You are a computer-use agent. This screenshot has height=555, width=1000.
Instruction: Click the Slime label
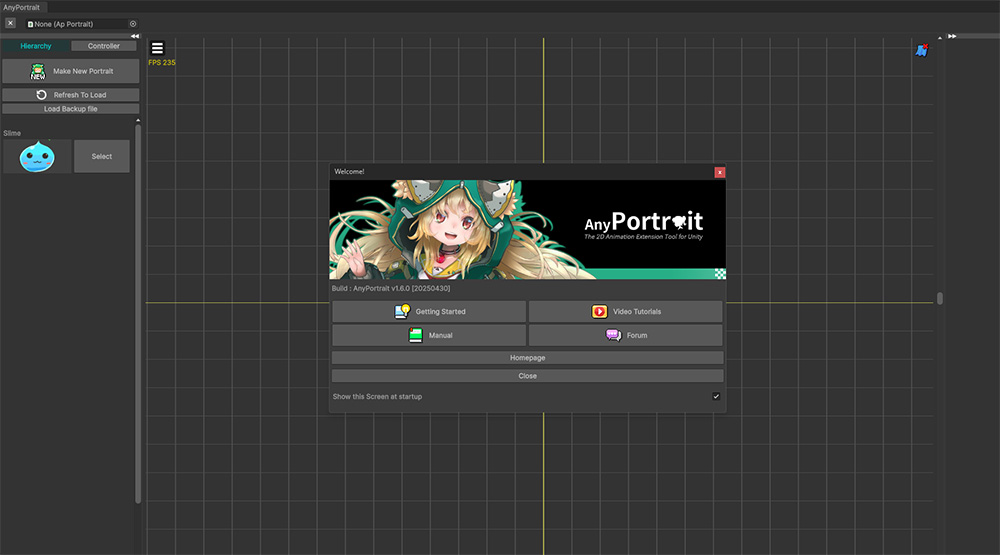[x=12, y=133]
